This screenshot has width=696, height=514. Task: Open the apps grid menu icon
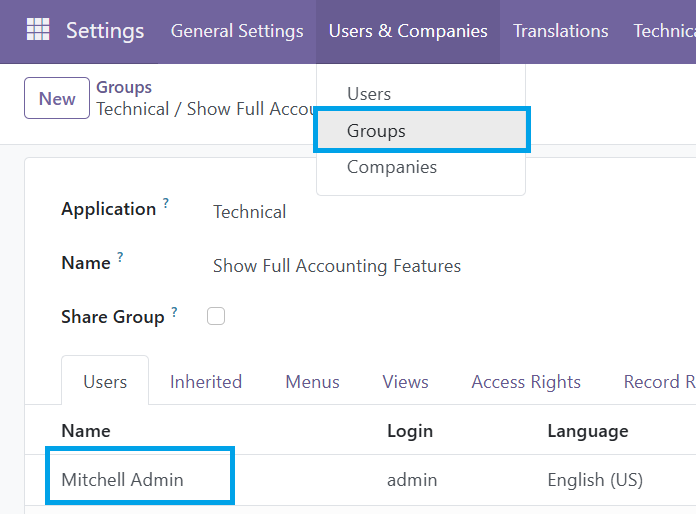pyautogui.click(x=38, y=29)
